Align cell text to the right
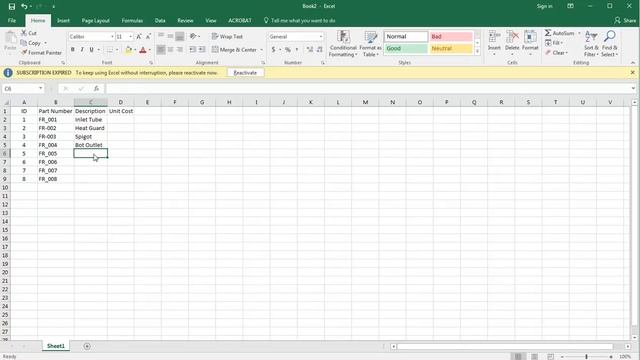Viewport: 640px width, 360px height. pos(180,49)
